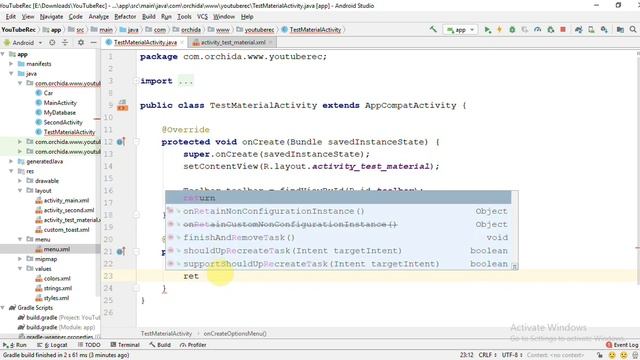Open Project Structure icon in toolbar
Image resolution: width=640 pixels, height=360 pixels.
click(x=620, y=29)
